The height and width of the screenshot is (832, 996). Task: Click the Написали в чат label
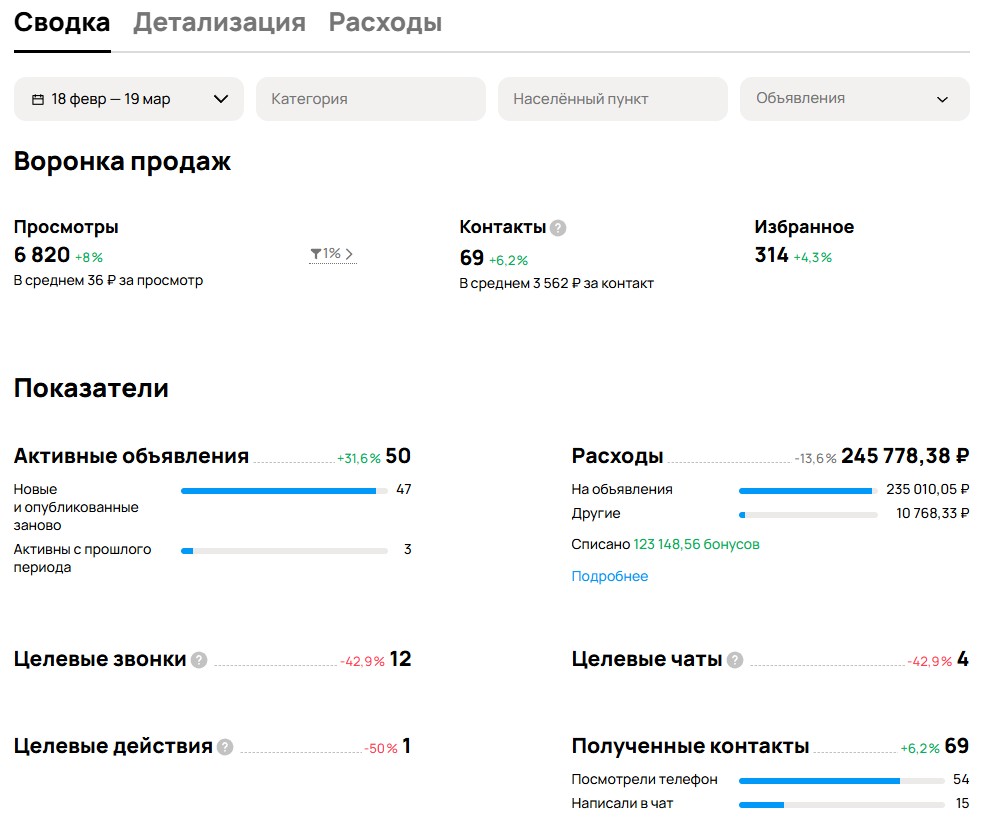pyautogui.click(x=622, y=804)
